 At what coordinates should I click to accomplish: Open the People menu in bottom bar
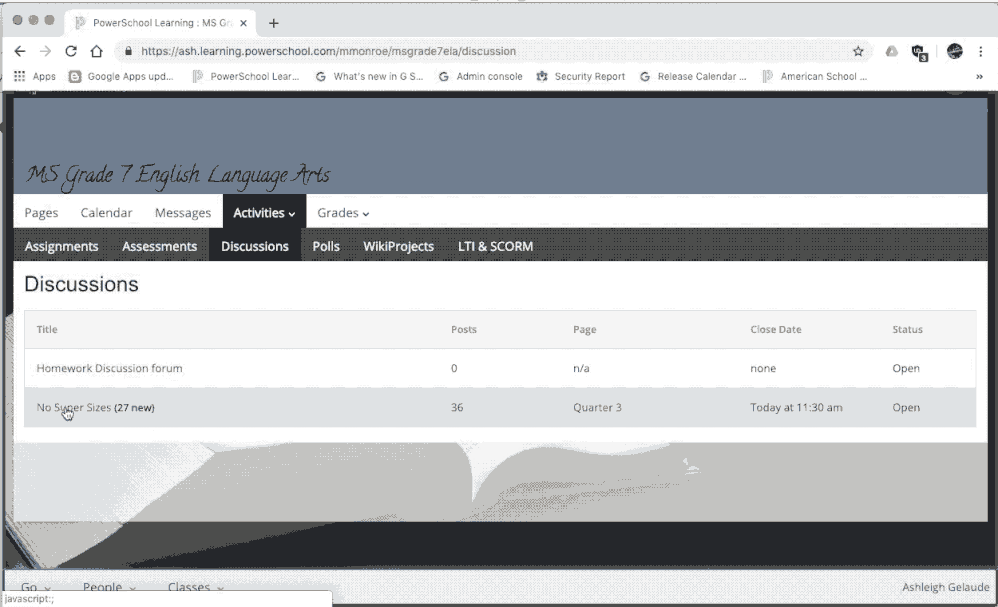(108, 588)
